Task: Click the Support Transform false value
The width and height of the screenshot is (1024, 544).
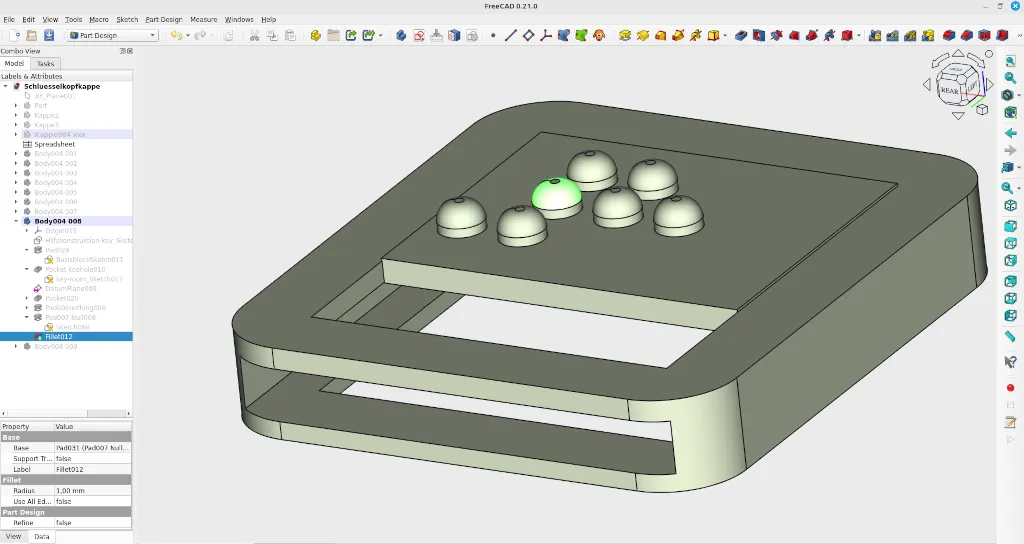Action: click(x=93, y=458)
